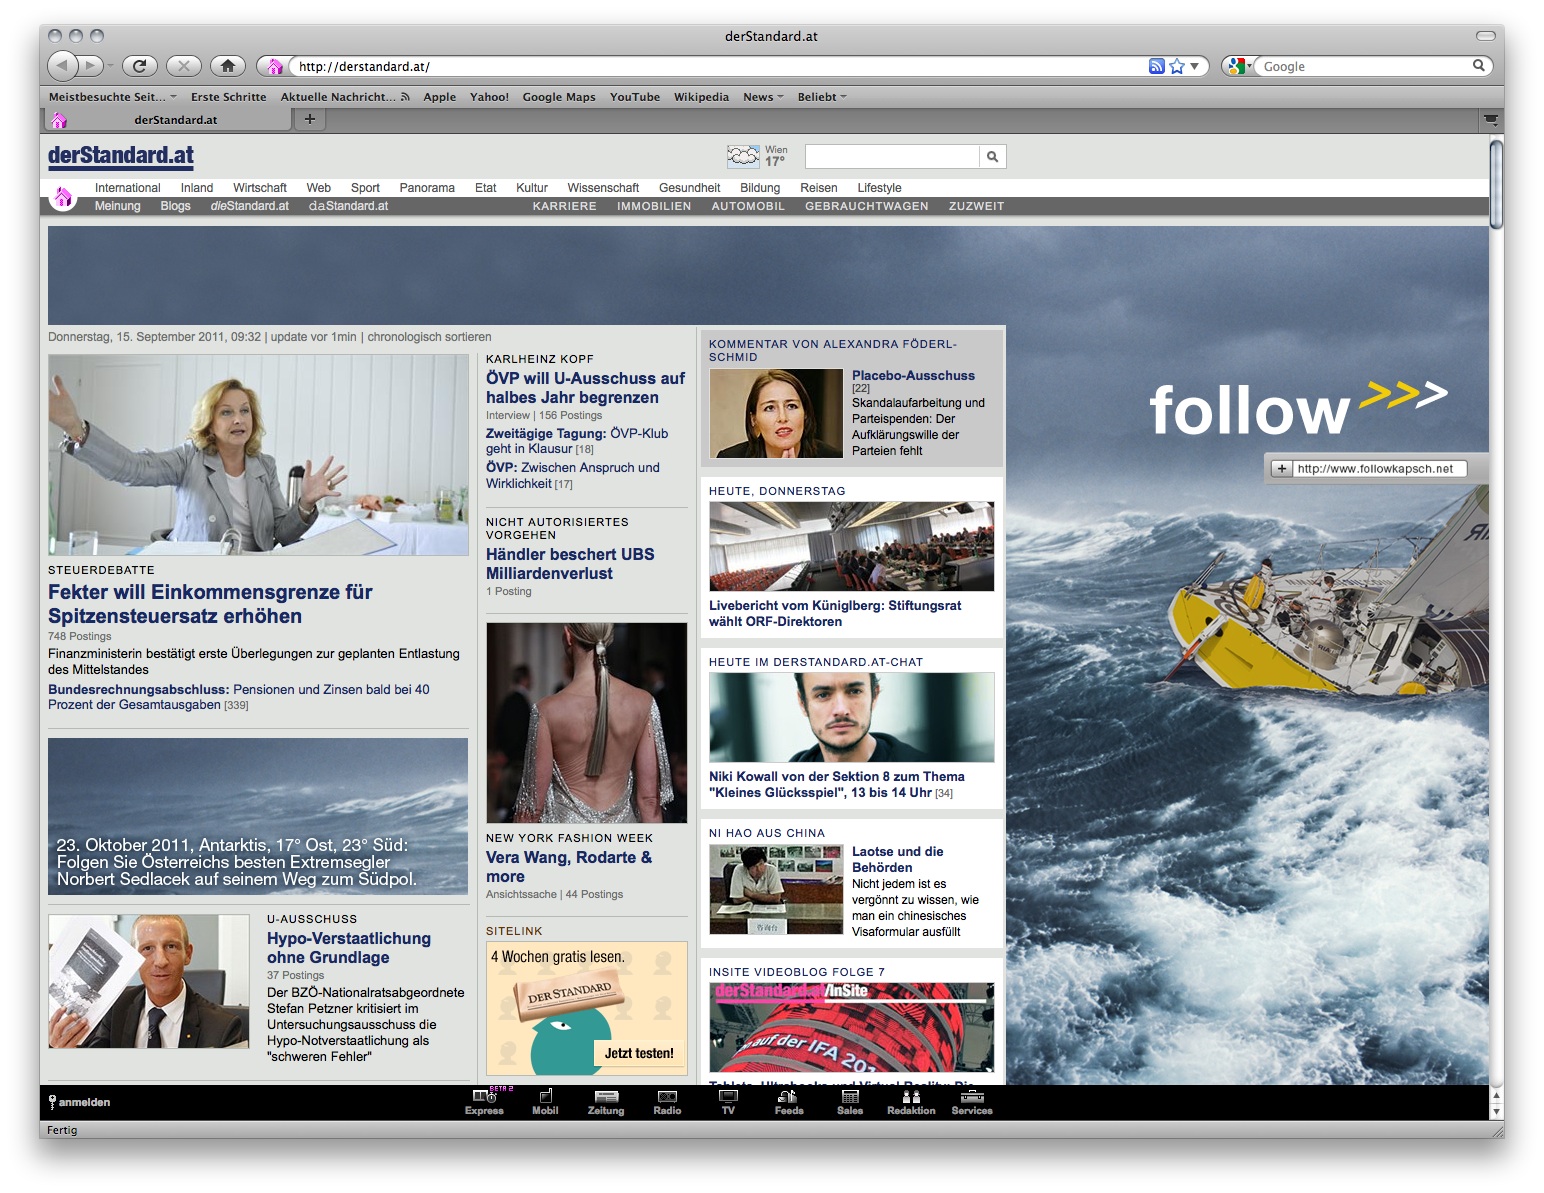Expand the News bookmarks folder
The image size is (1544, 1193).
click(763, 97)
